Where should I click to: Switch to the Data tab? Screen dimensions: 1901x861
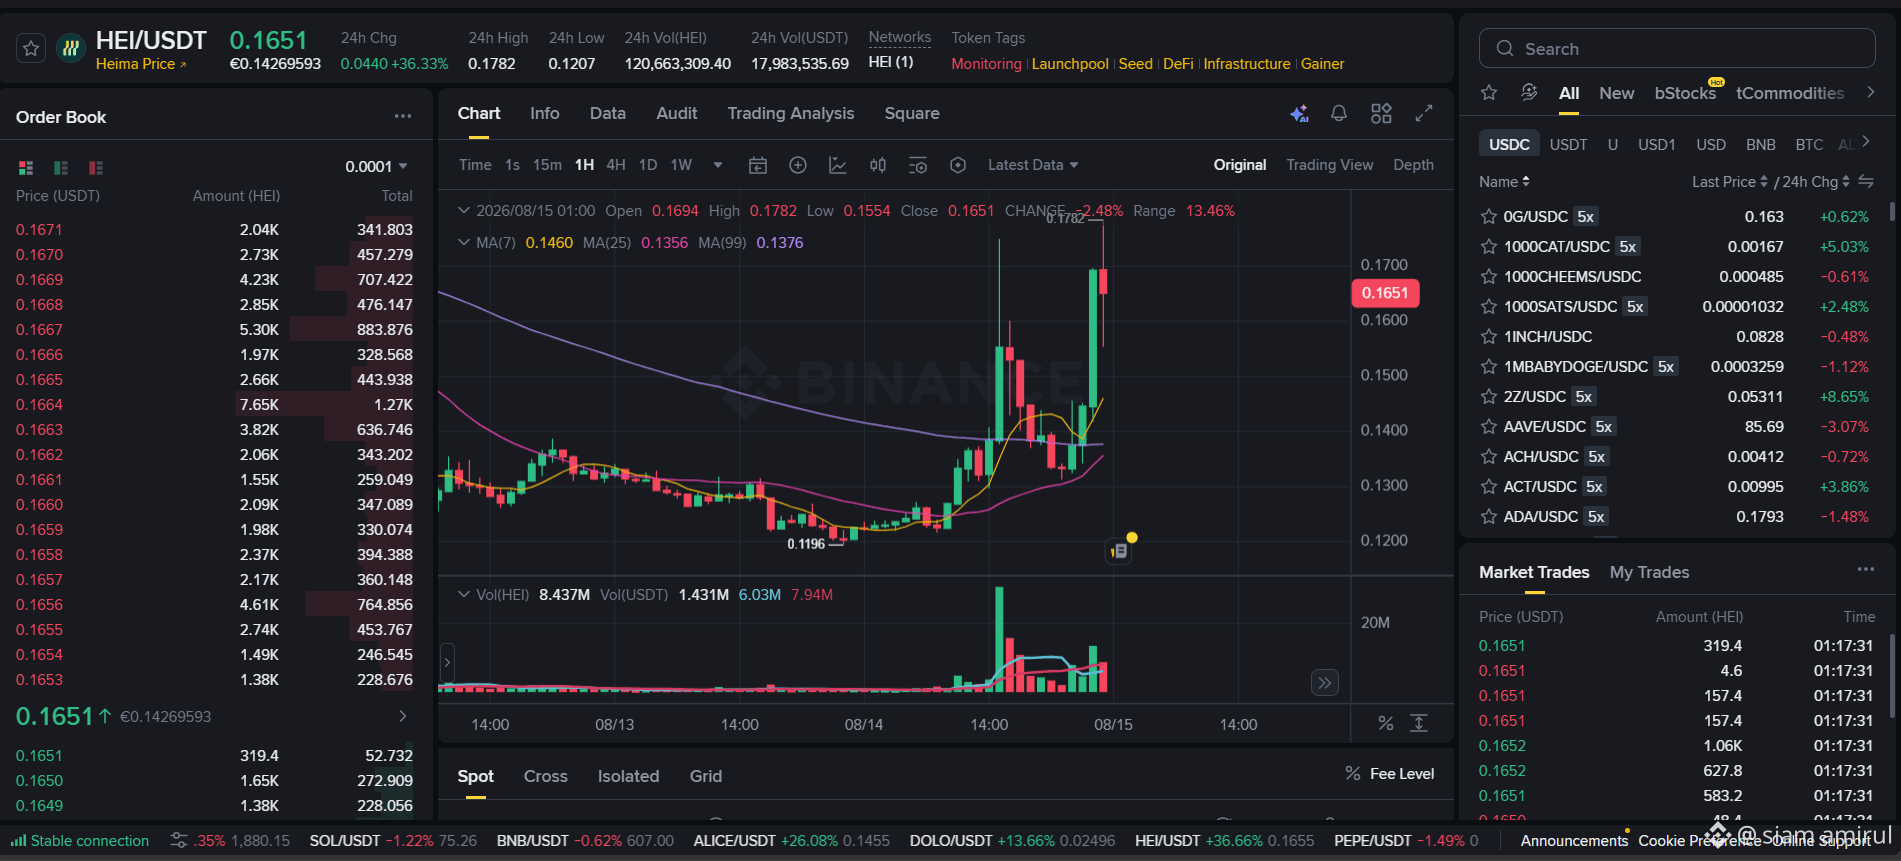(608, 114)
